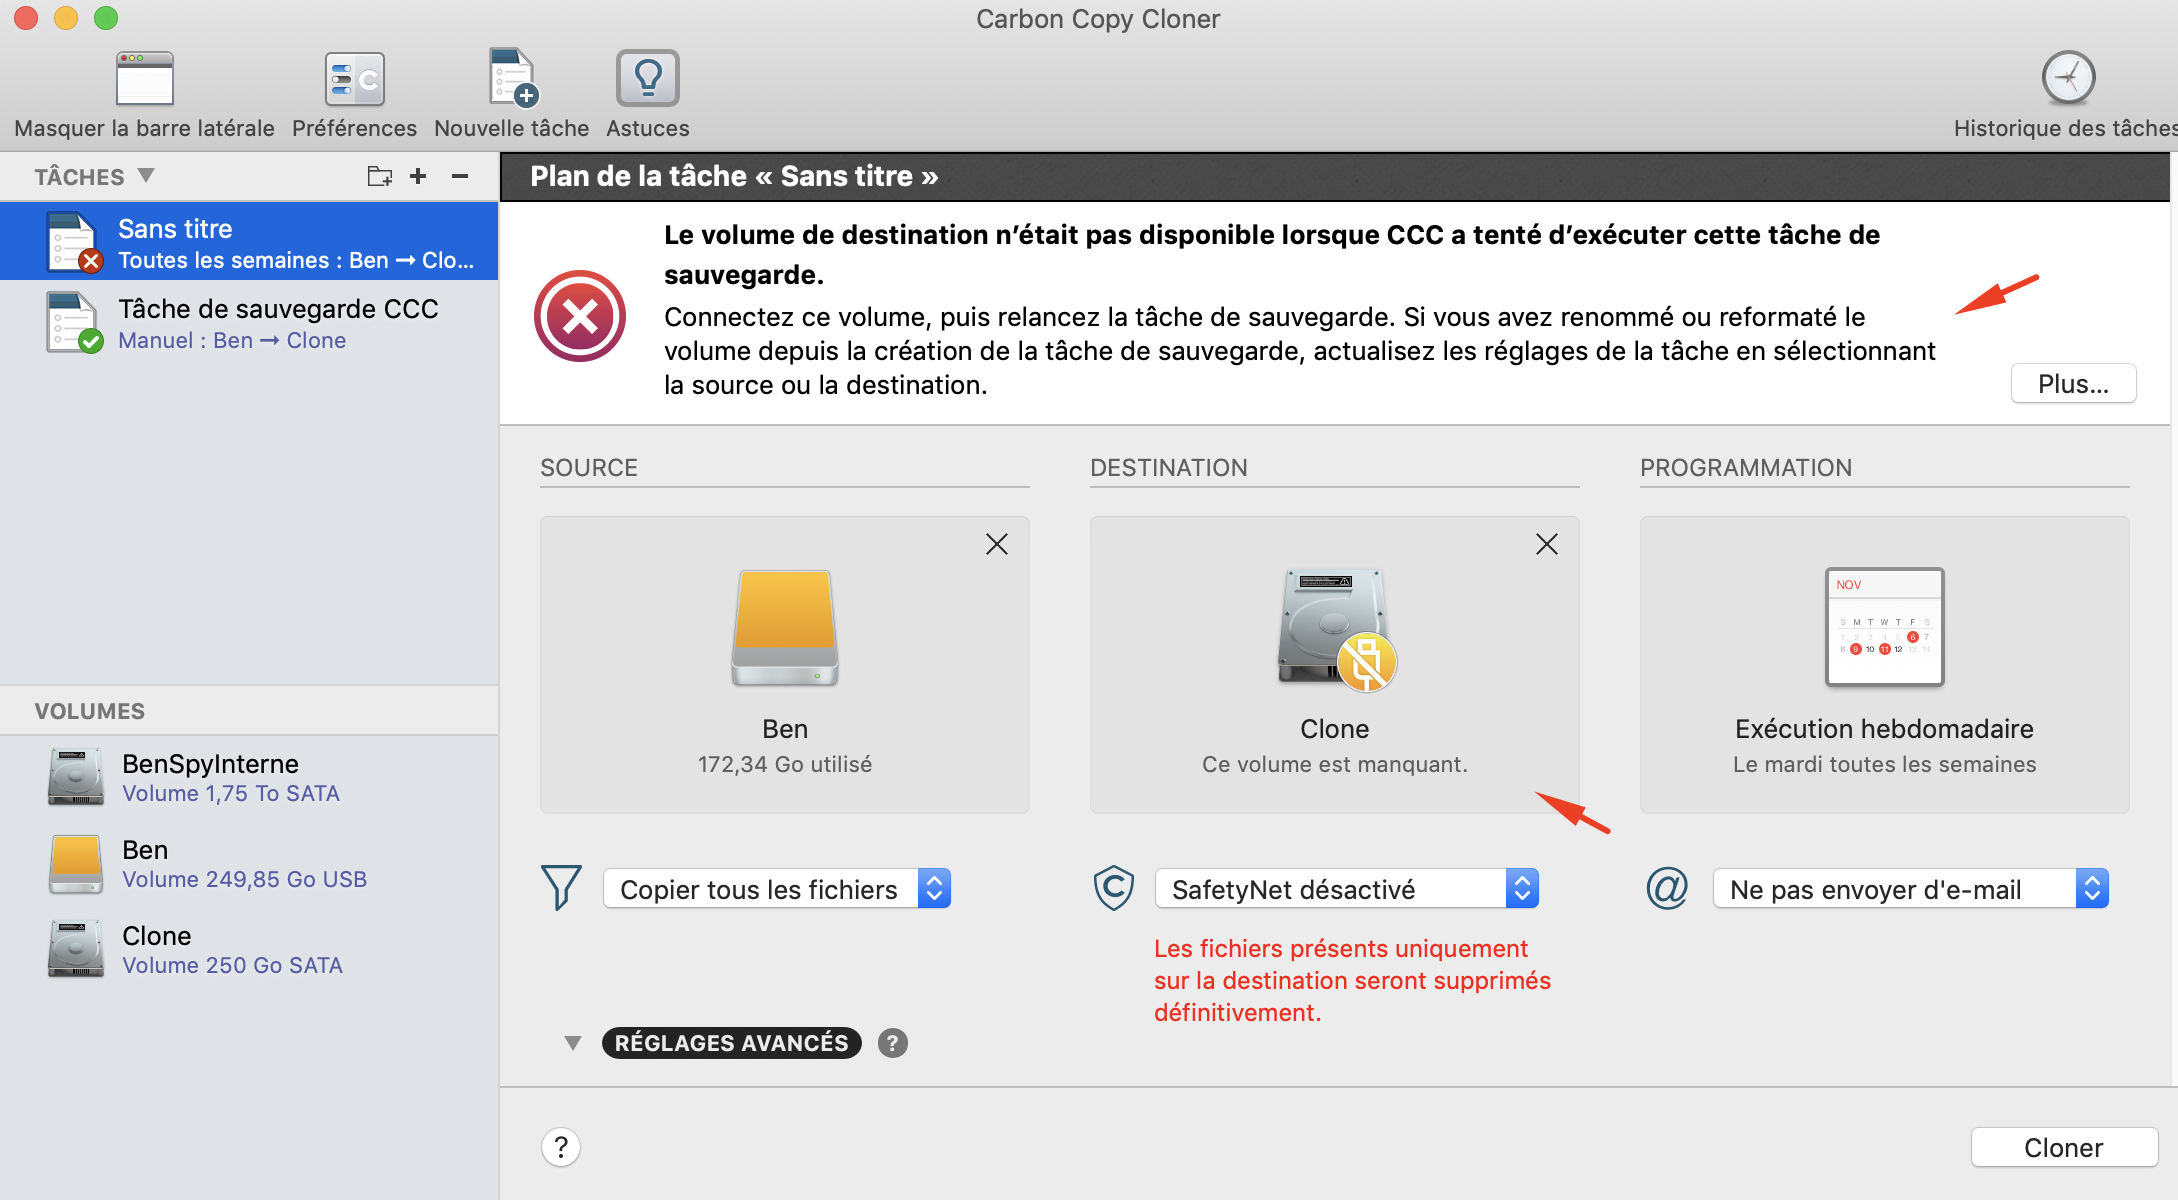Open the Copier tous les fichiers dropdown
The height and width of the screenshot is (1200, 2178).
tap(777, 889)
